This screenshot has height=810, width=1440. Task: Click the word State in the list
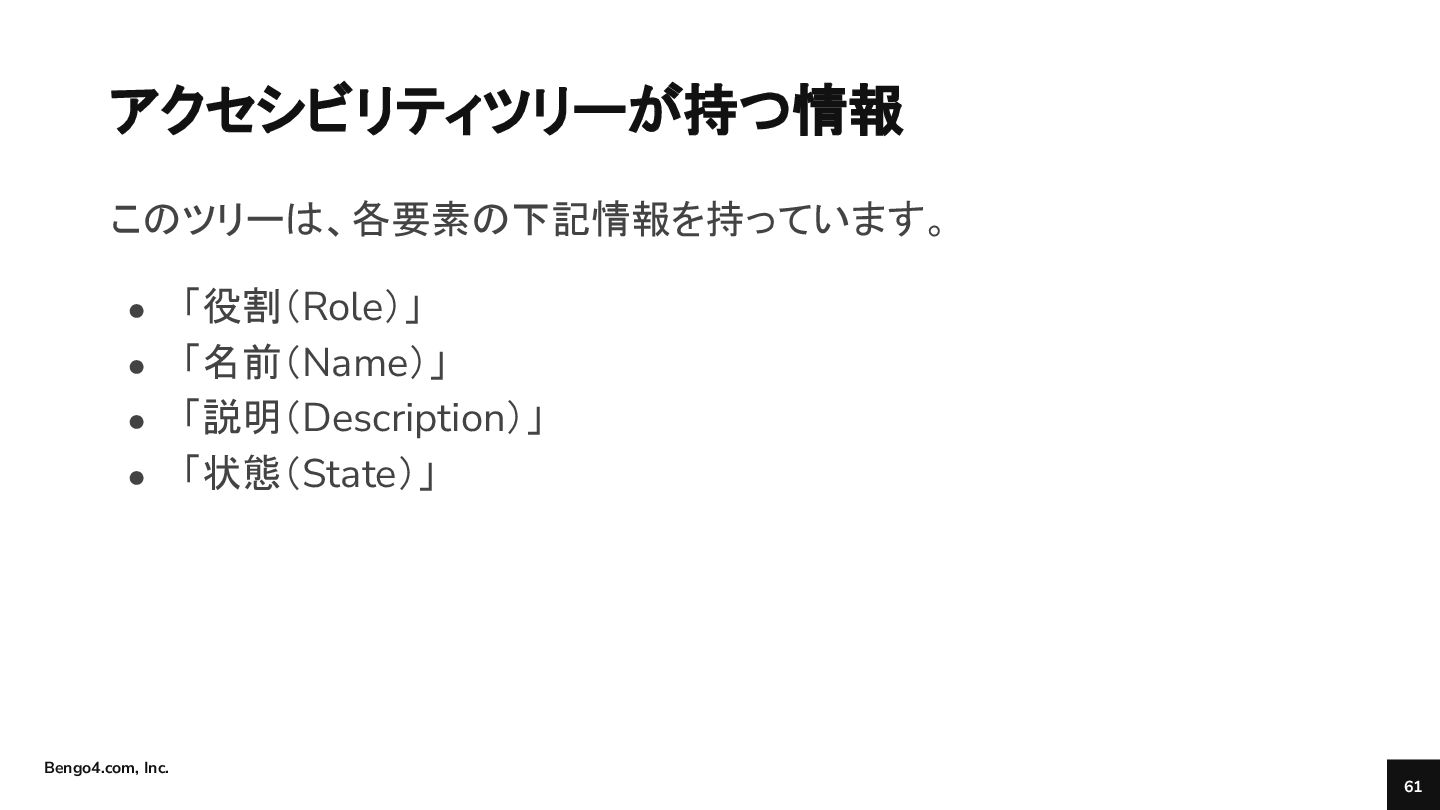[x=349, y=475]
